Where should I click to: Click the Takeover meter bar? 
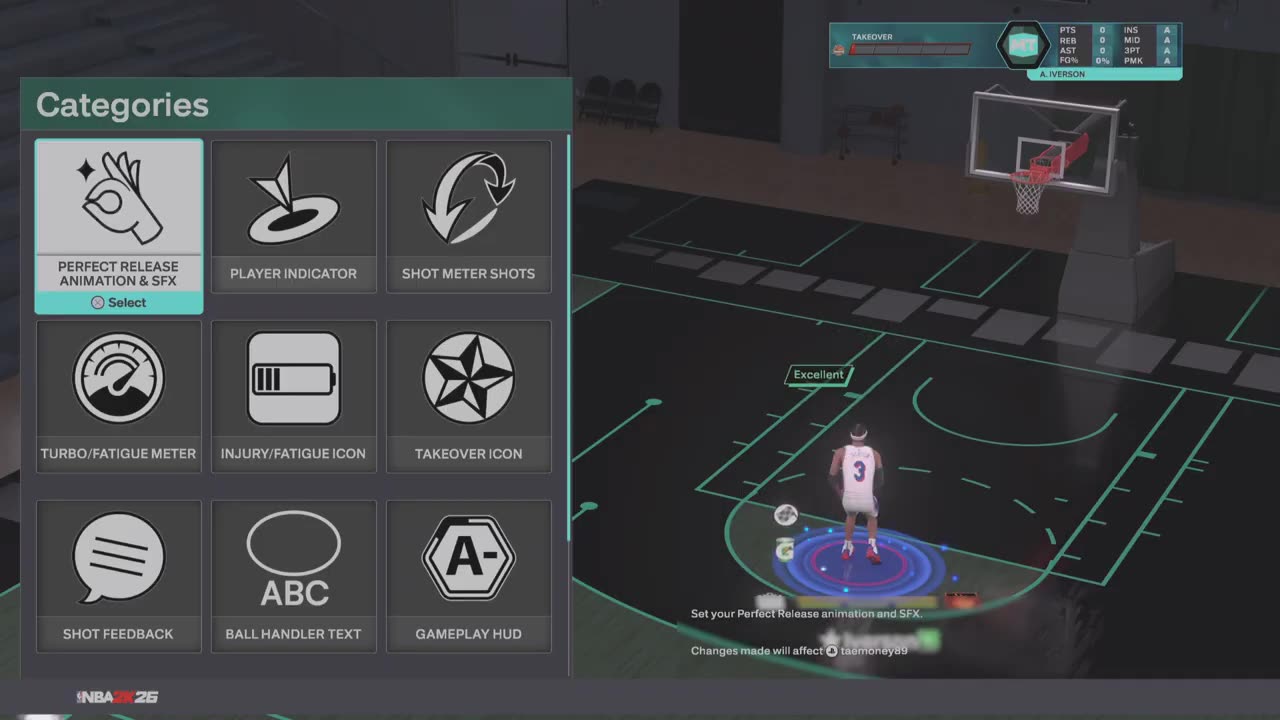tap(910, 49)
